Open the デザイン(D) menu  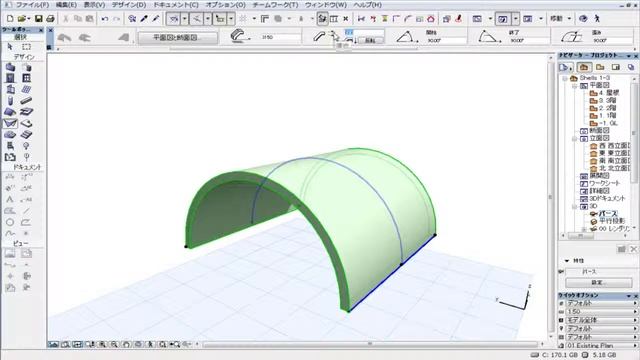click(129, 5)
